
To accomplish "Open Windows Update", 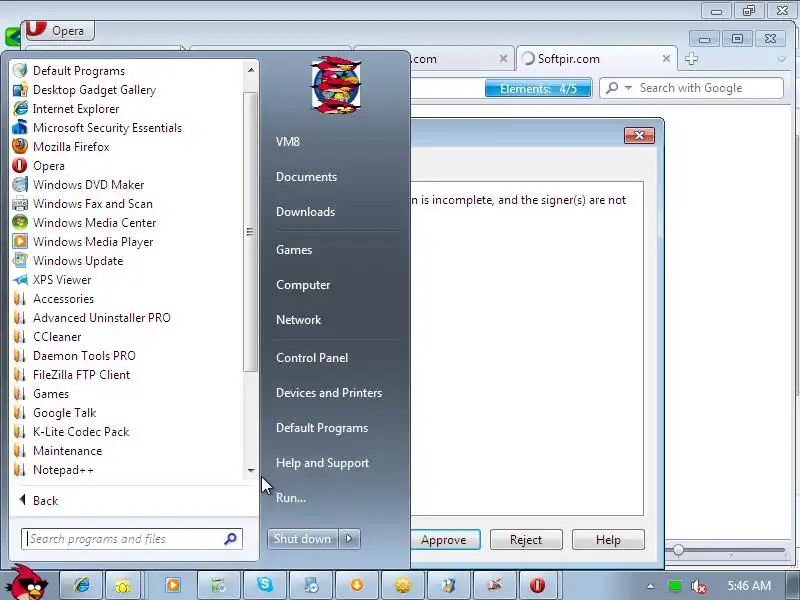I will pyautogui.click(x=78, y=261).
